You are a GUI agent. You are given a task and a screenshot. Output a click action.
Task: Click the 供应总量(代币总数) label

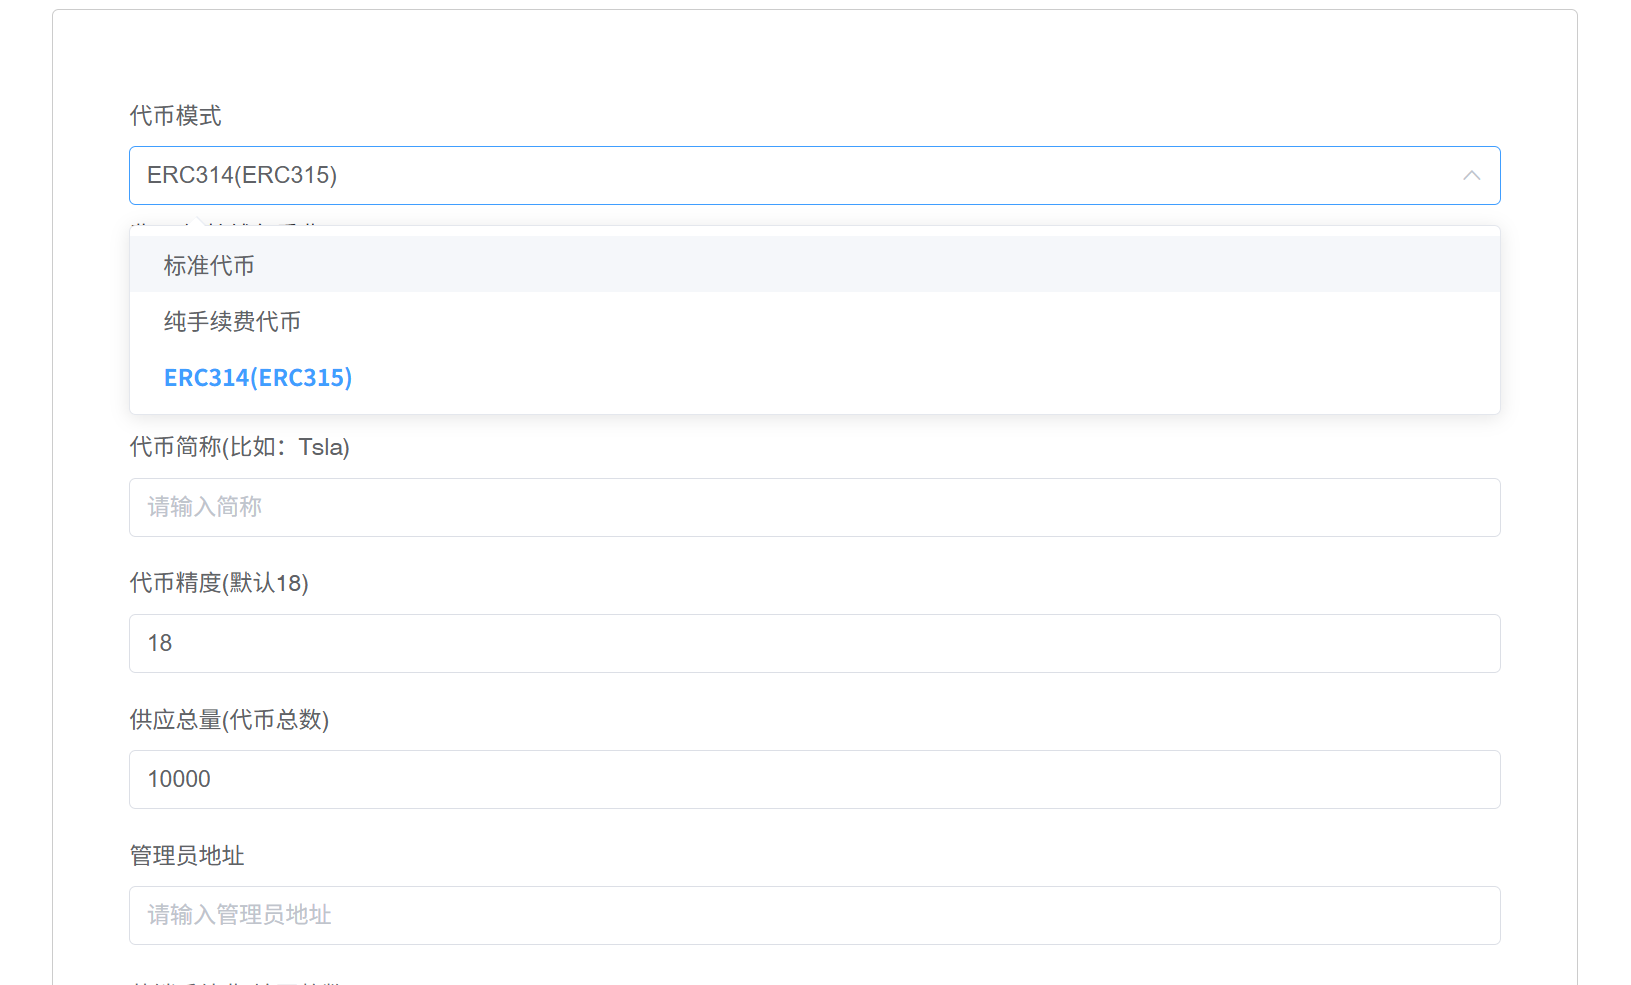pyautogui.click(x=229, y=719)
